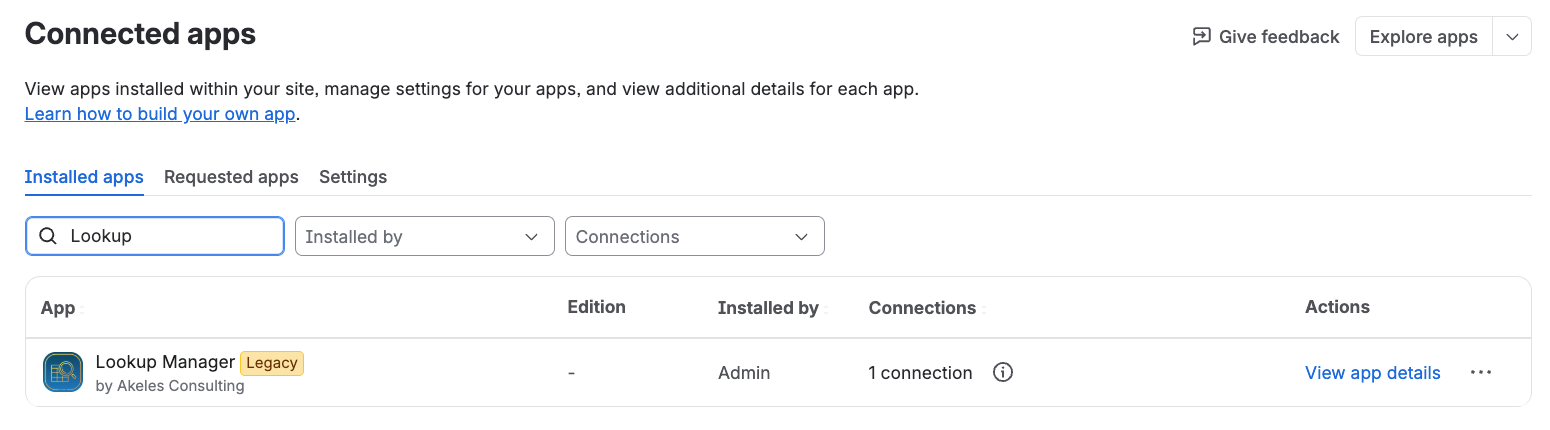Open the Explore apps chevron menu
Image resolution: width=1550 pixels, height=430 pixels.
[x=1512, y=37]
